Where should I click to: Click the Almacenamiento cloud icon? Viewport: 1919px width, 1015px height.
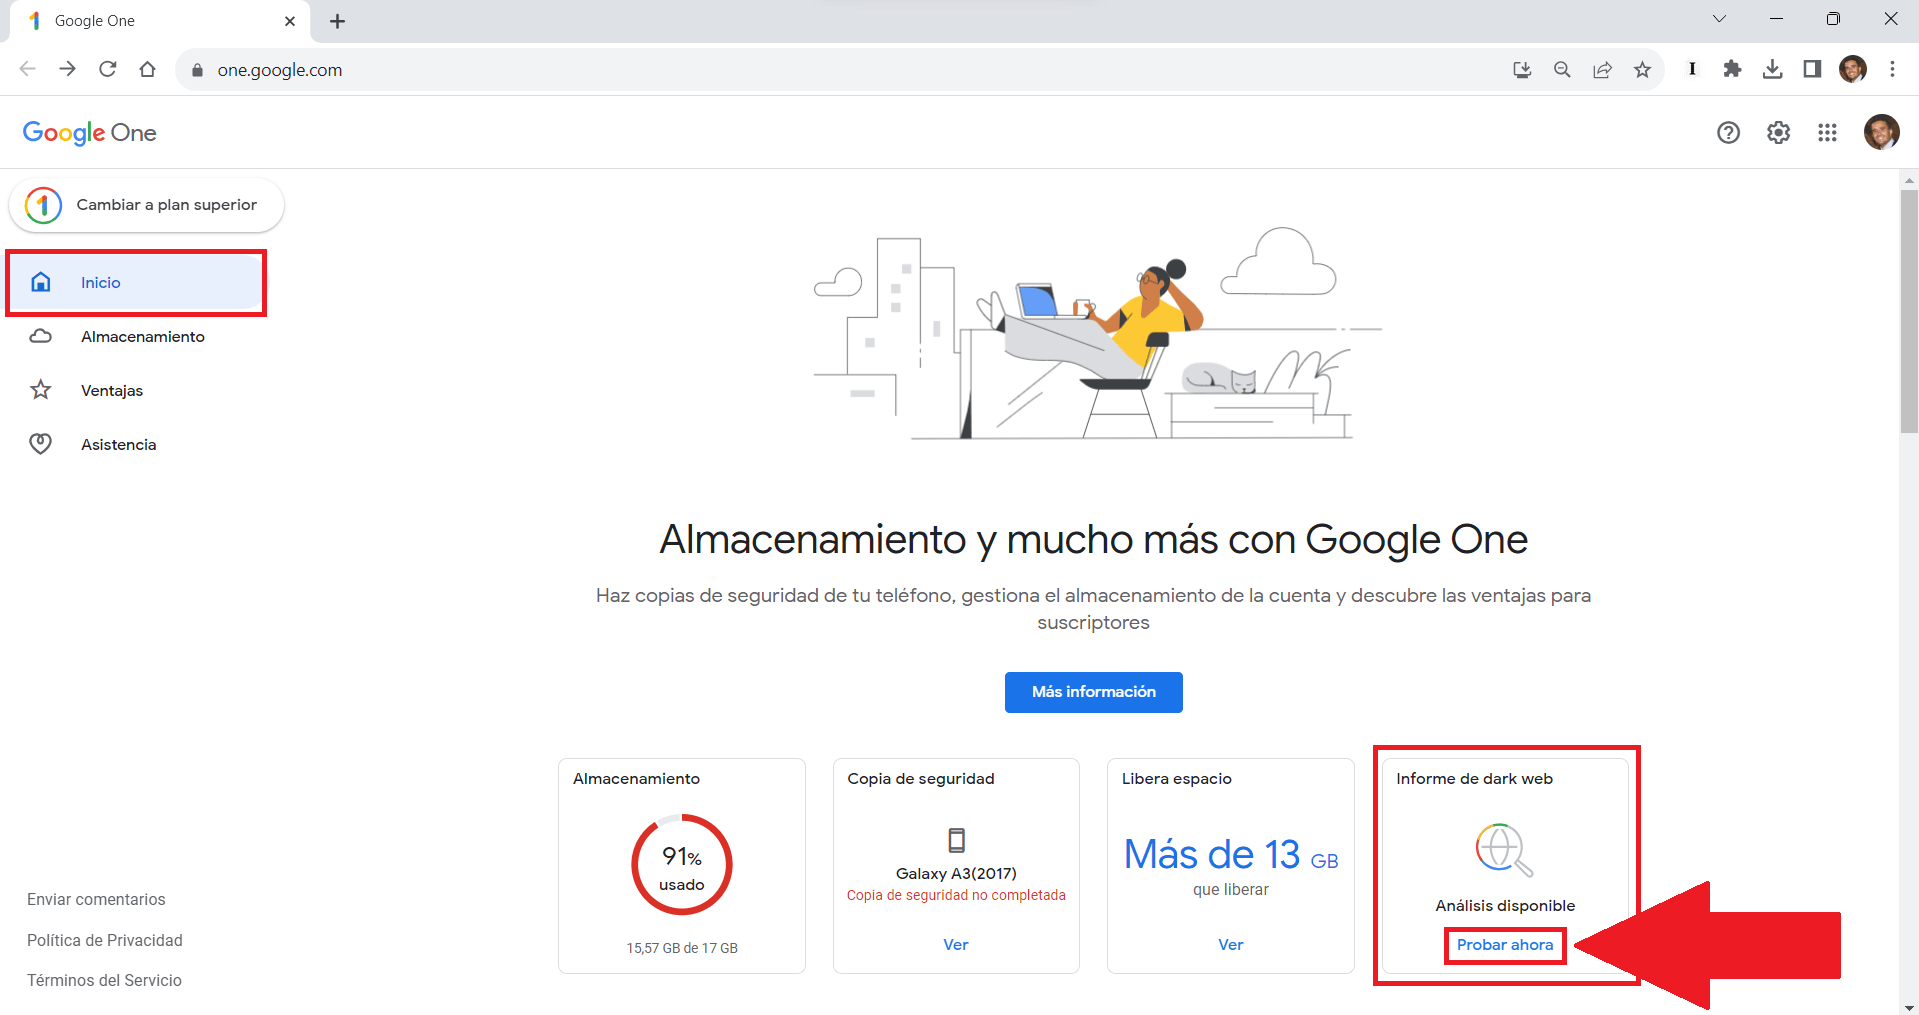point(41,336)
